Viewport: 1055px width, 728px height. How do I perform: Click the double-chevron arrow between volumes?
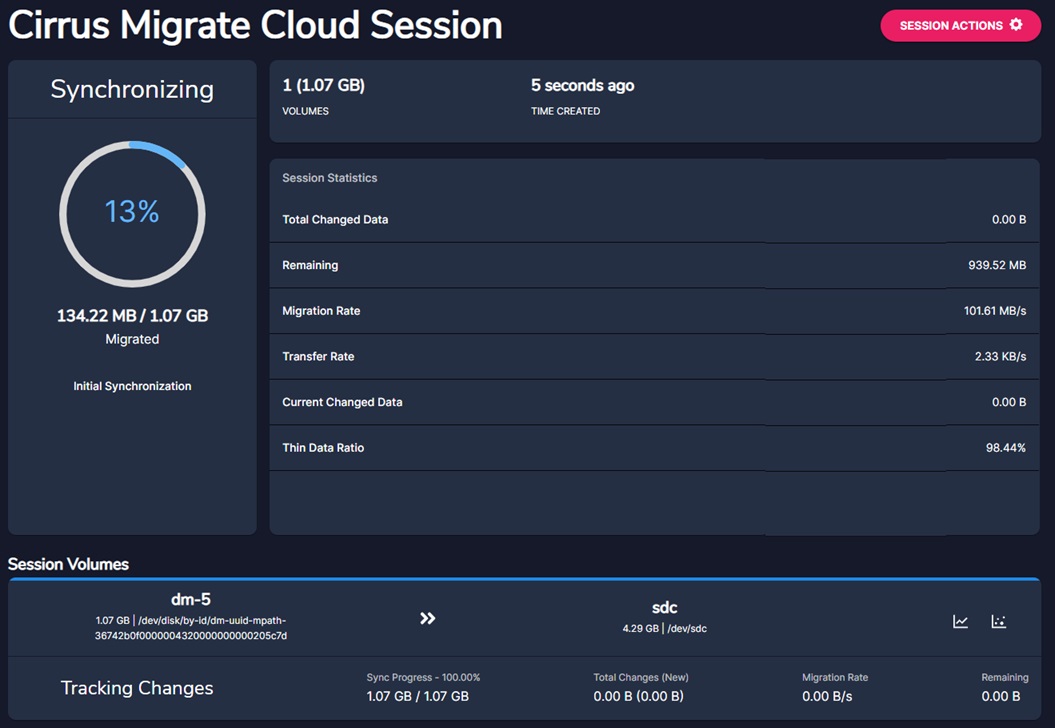(x=428, y=619)
